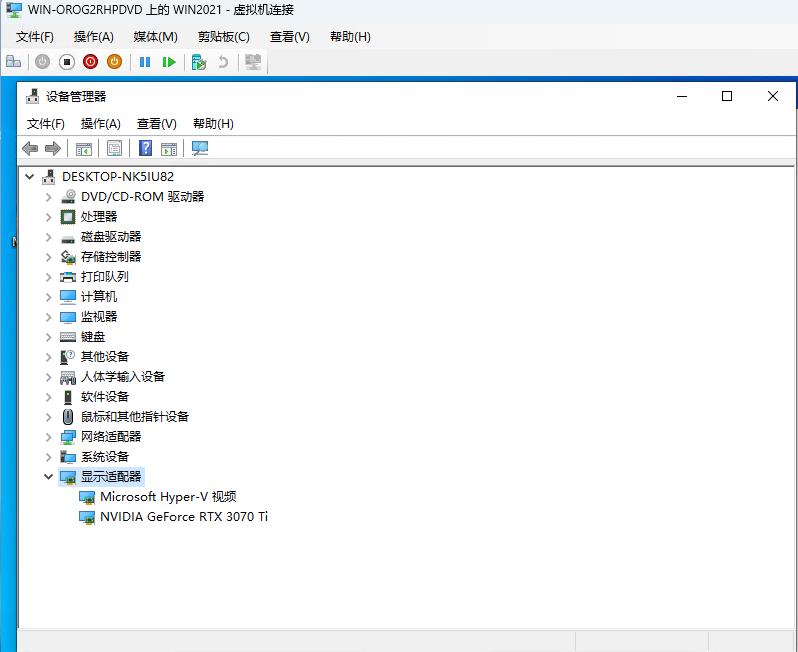Image resolution: width=798 pixels, height=652 pixels.
Task: Expand the 处理器 category
Action: click(x=48, y=217)
